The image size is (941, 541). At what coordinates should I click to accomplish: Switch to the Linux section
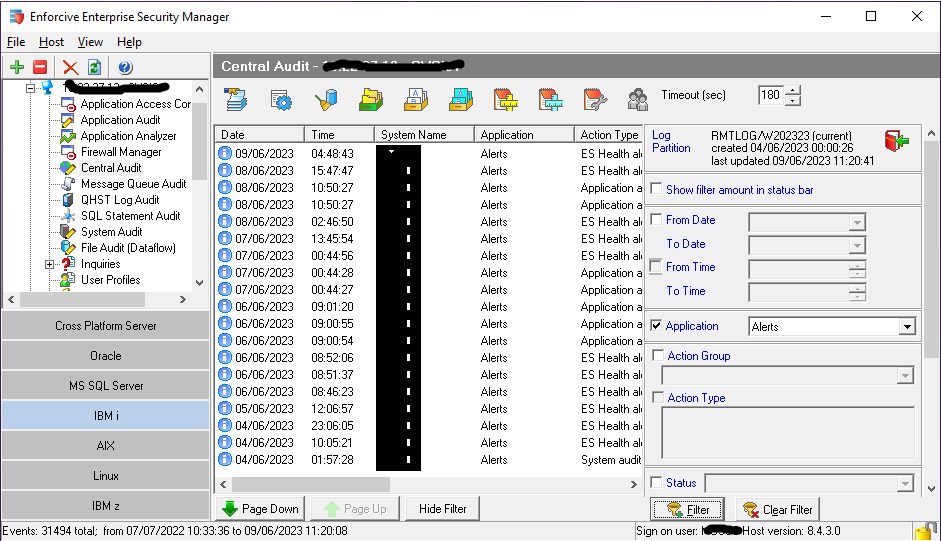coord(106,476)
